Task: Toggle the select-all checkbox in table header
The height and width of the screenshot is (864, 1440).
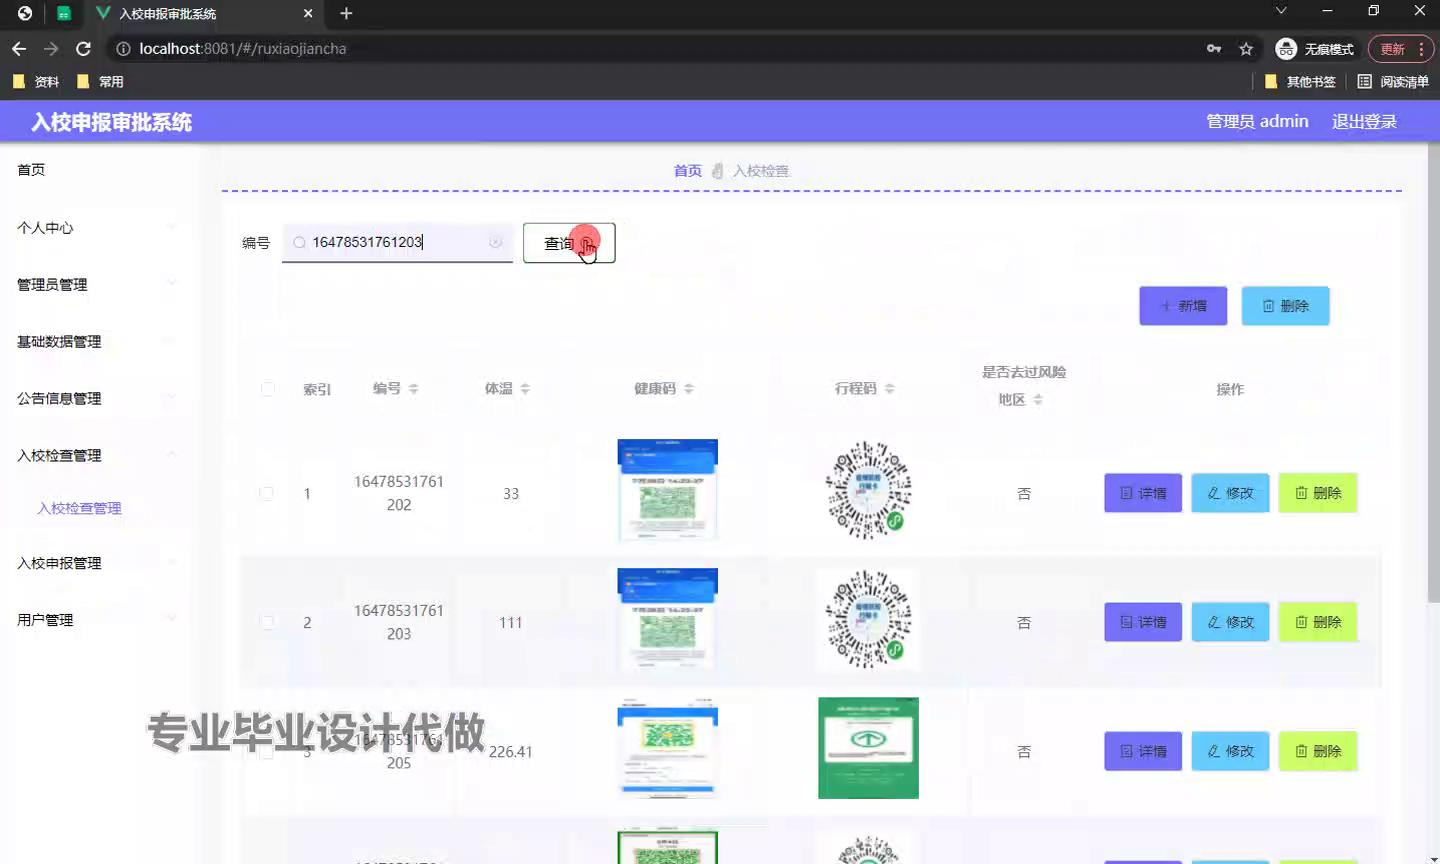Action: [267, 389]
